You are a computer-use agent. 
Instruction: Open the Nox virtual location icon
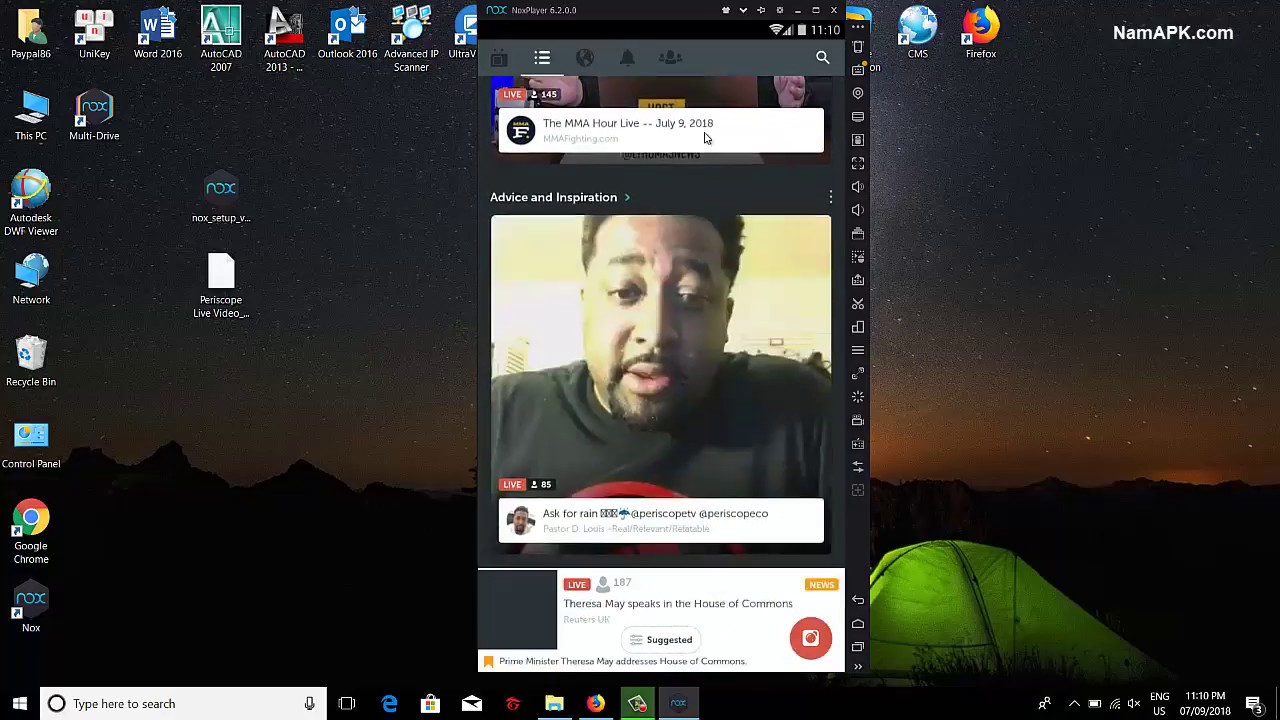click(x=858, y=93)
